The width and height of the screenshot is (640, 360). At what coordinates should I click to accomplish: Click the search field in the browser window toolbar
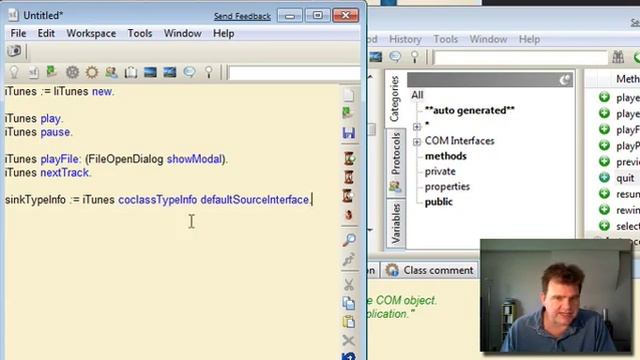tap(521, 57)
